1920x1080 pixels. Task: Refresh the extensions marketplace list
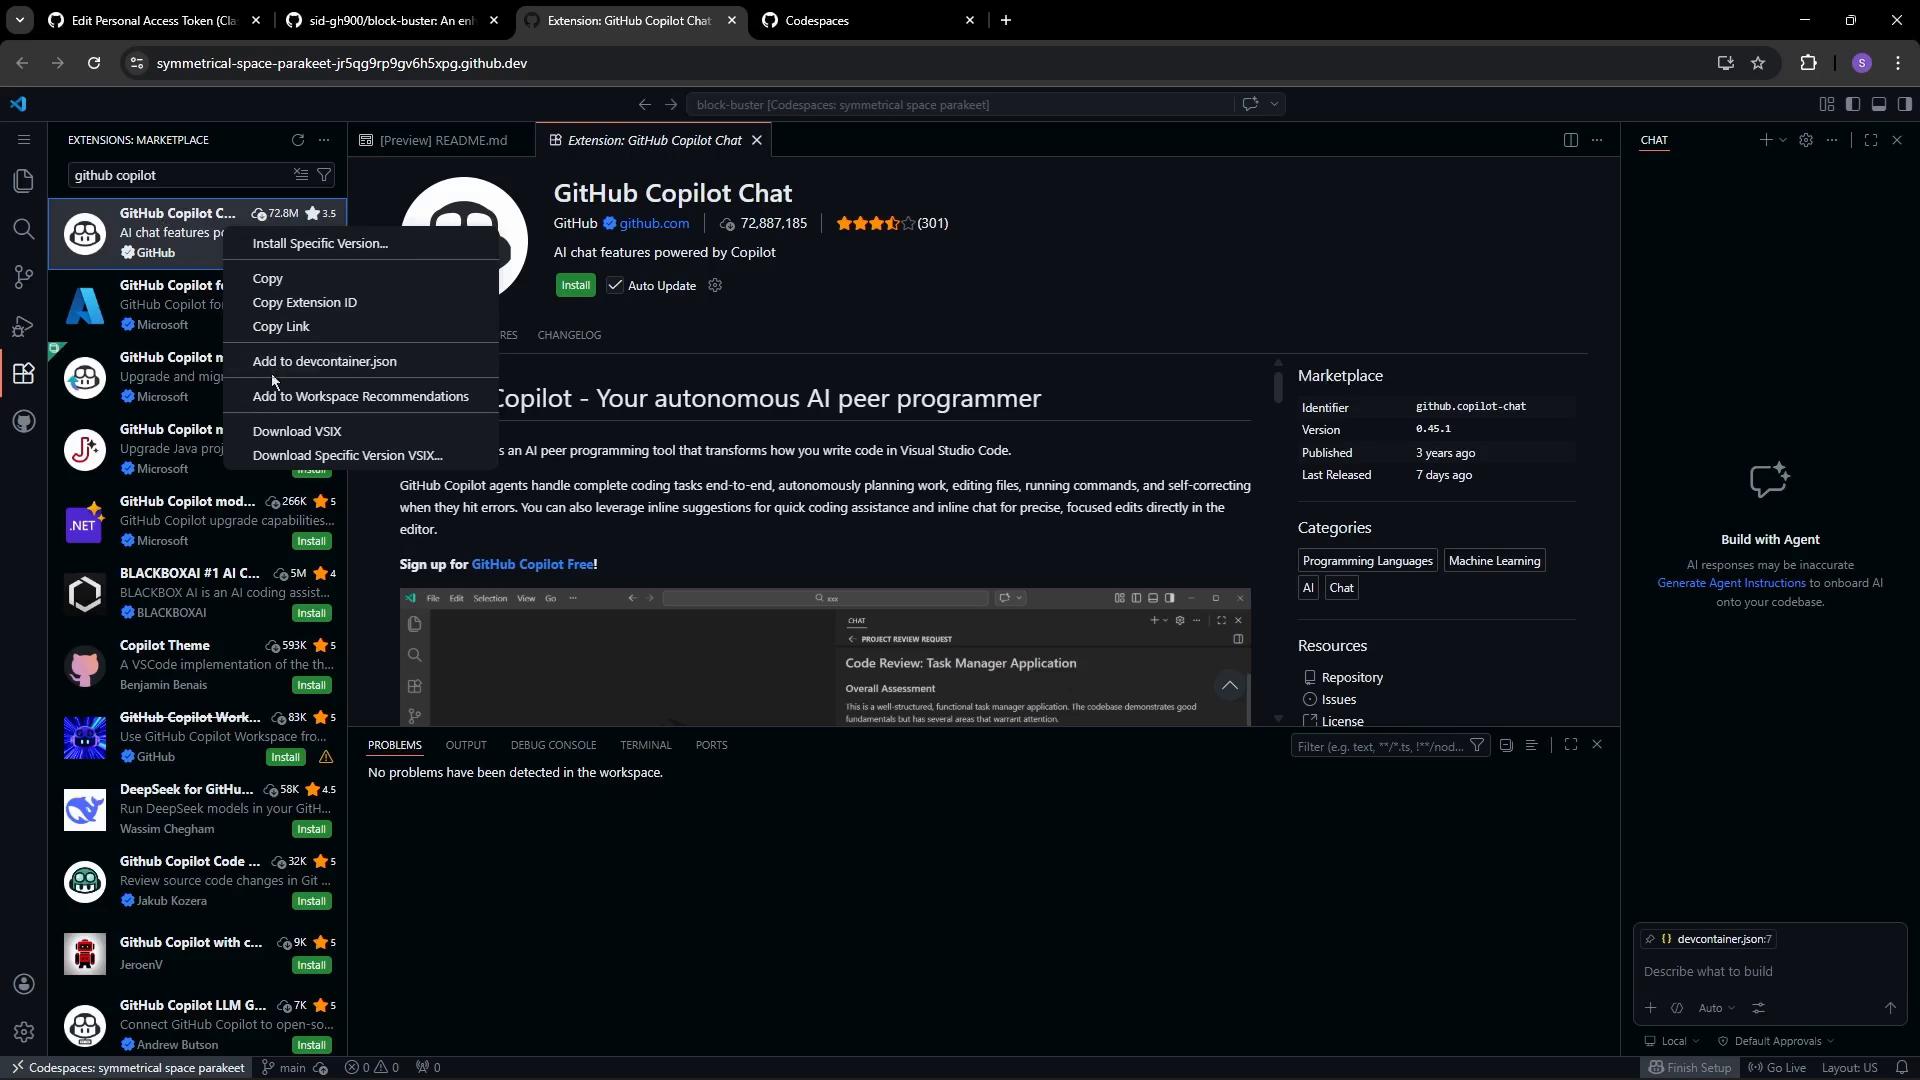(x=297, y=140)
